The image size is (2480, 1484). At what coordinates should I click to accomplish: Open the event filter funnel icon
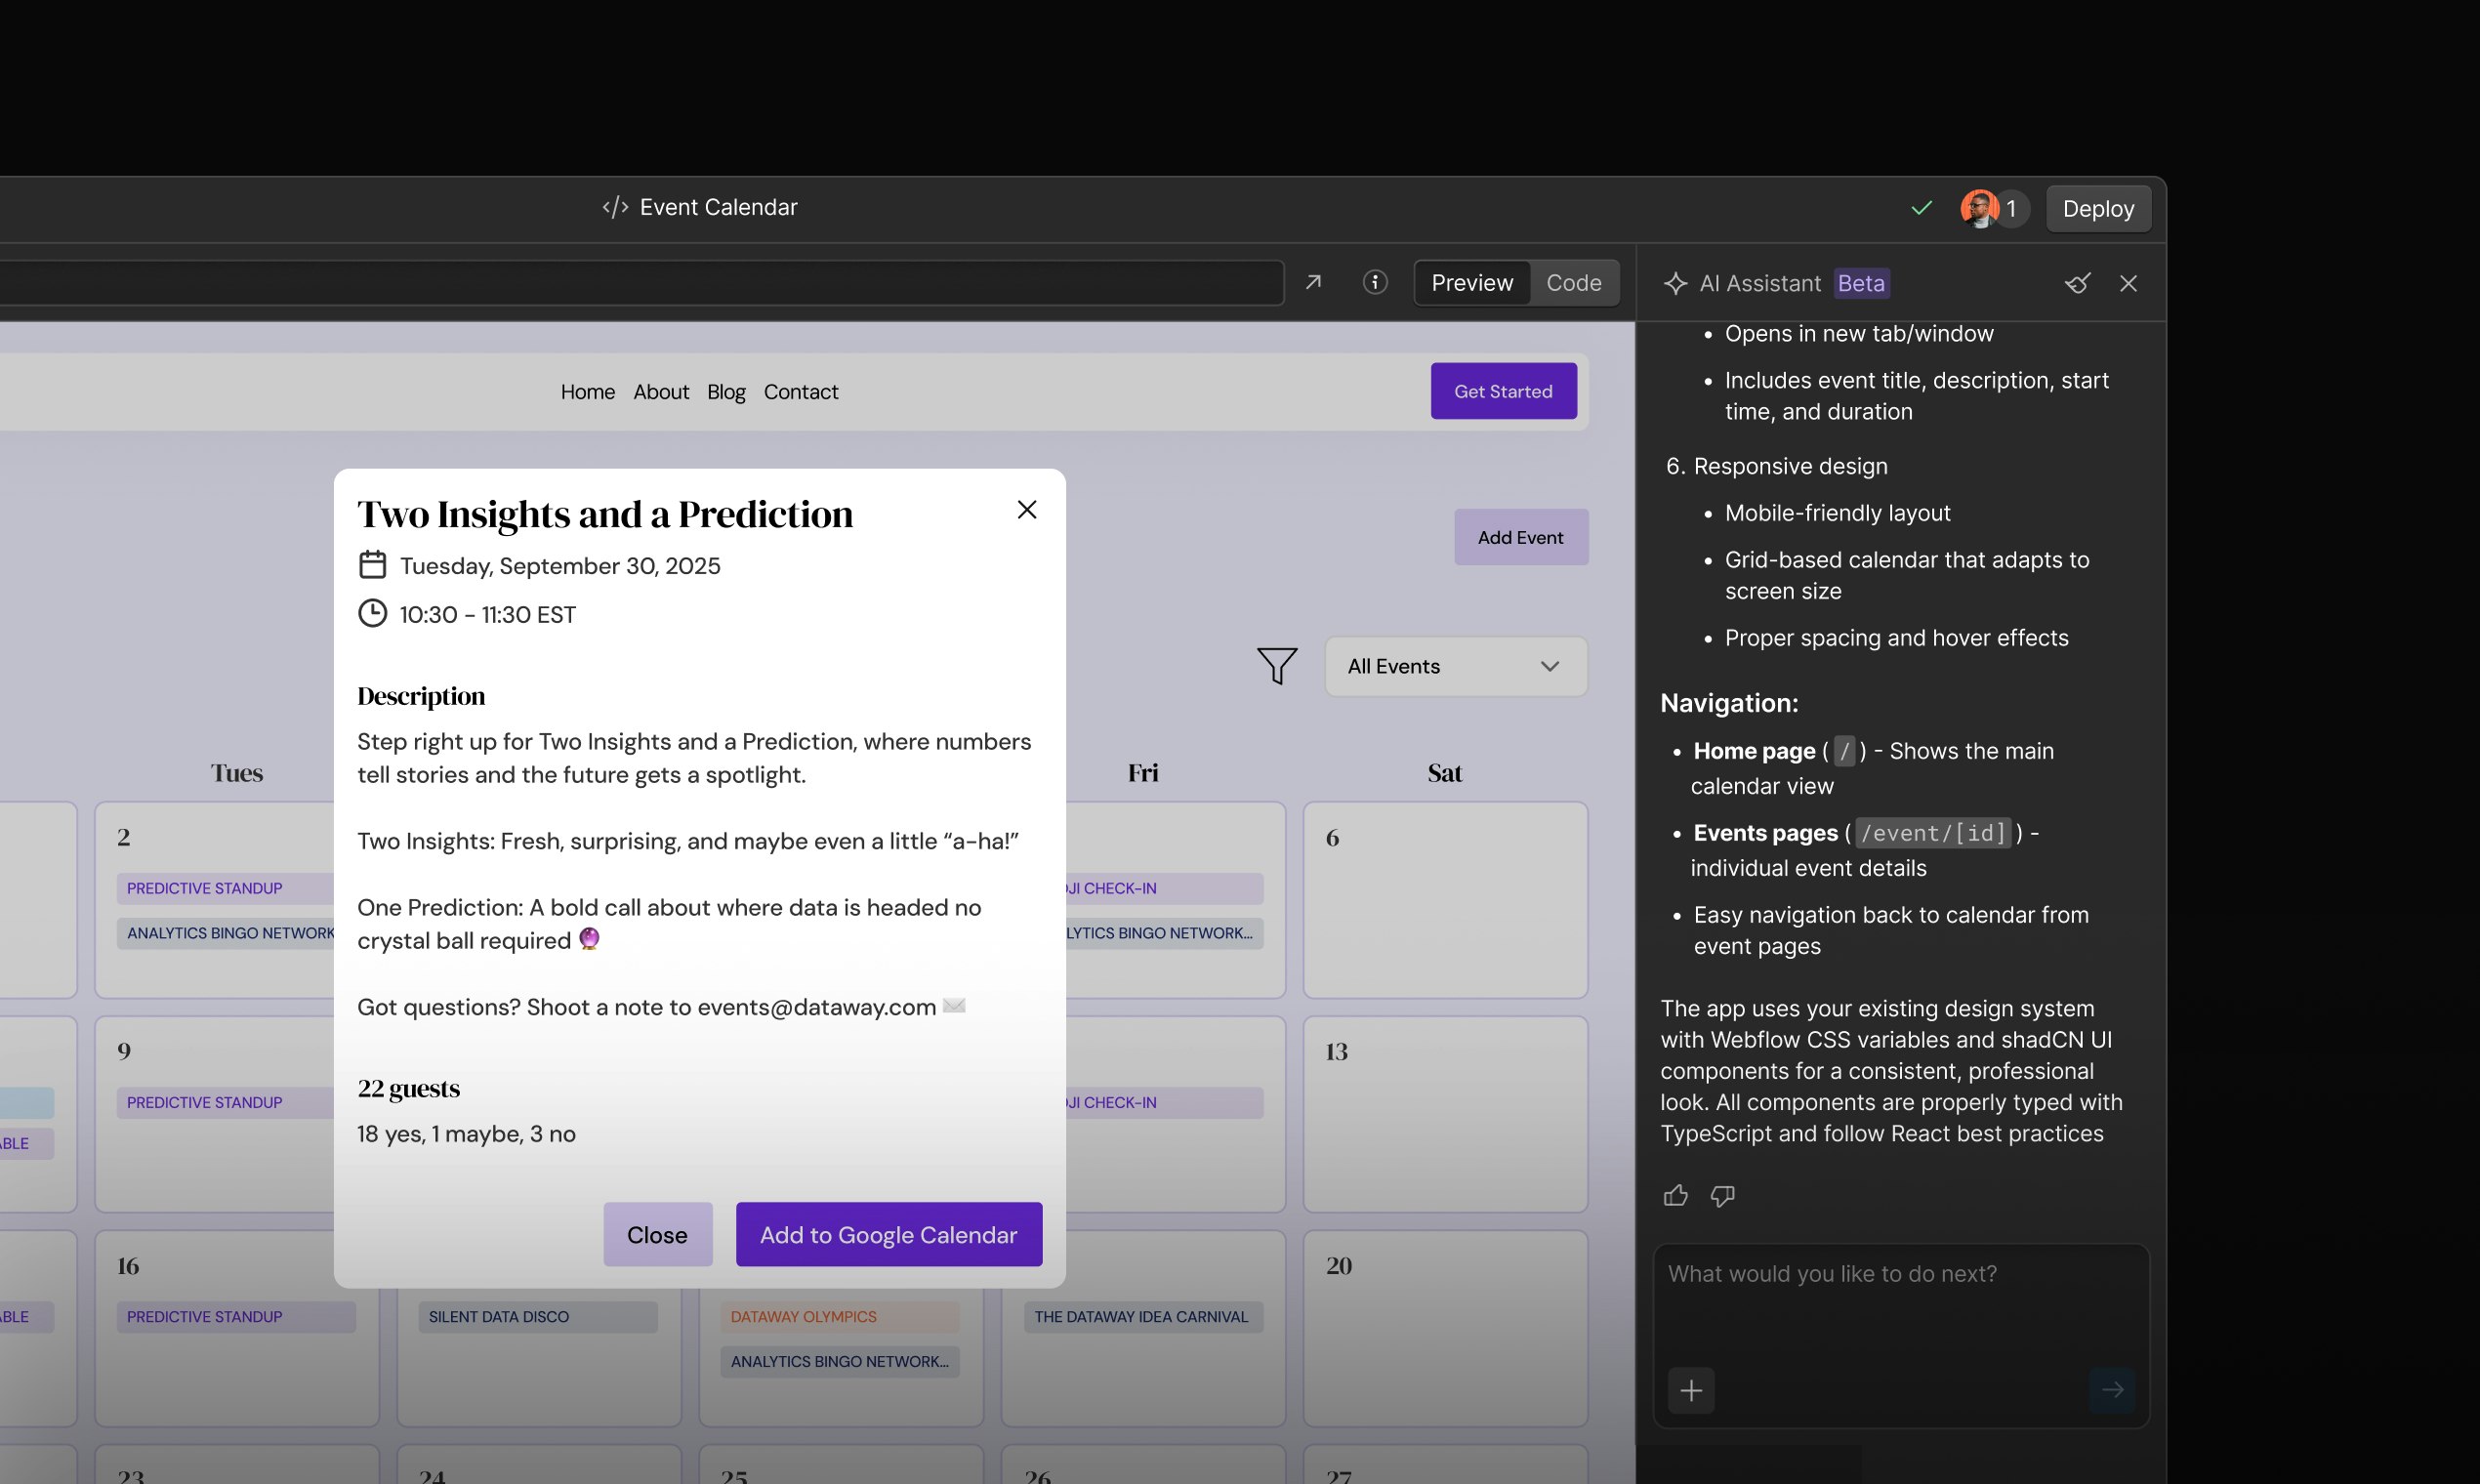1277,666
